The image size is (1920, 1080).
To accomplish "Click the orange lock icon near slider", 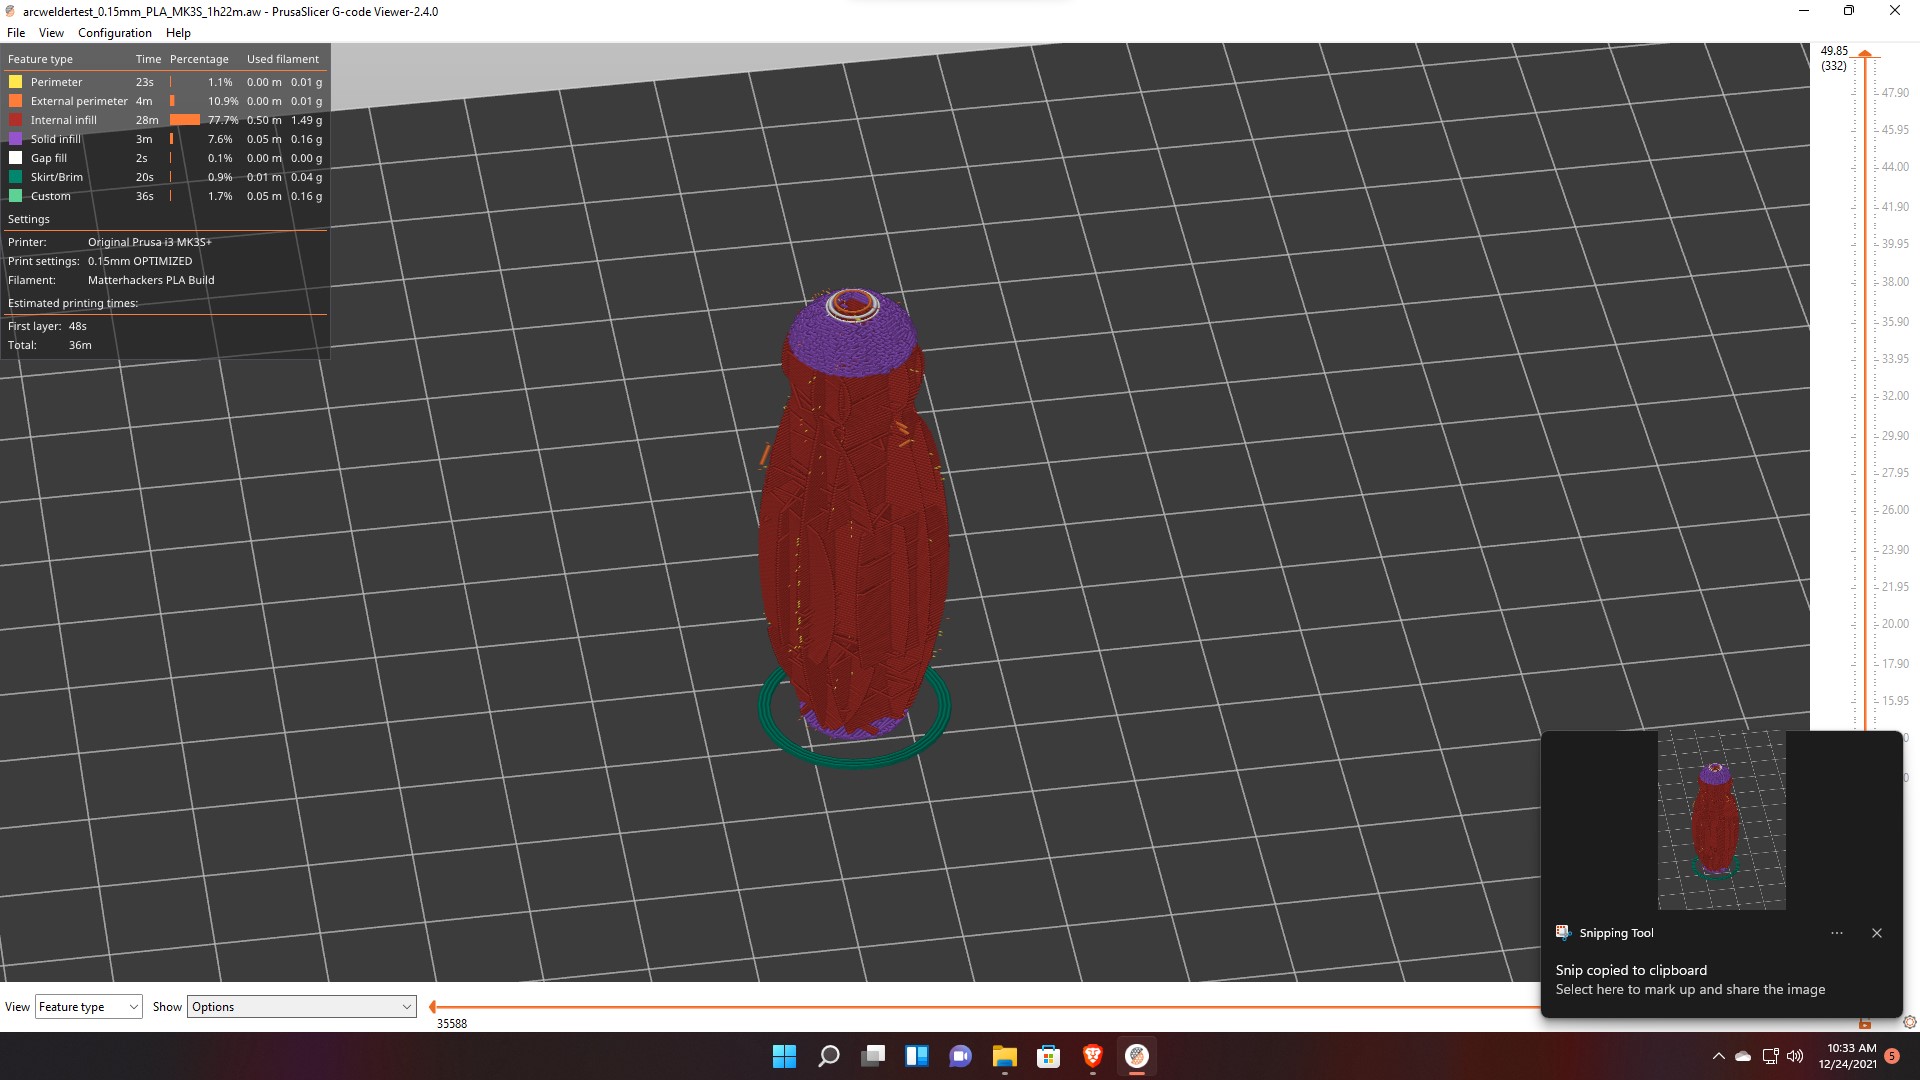I will (x=1864, y=1023).
